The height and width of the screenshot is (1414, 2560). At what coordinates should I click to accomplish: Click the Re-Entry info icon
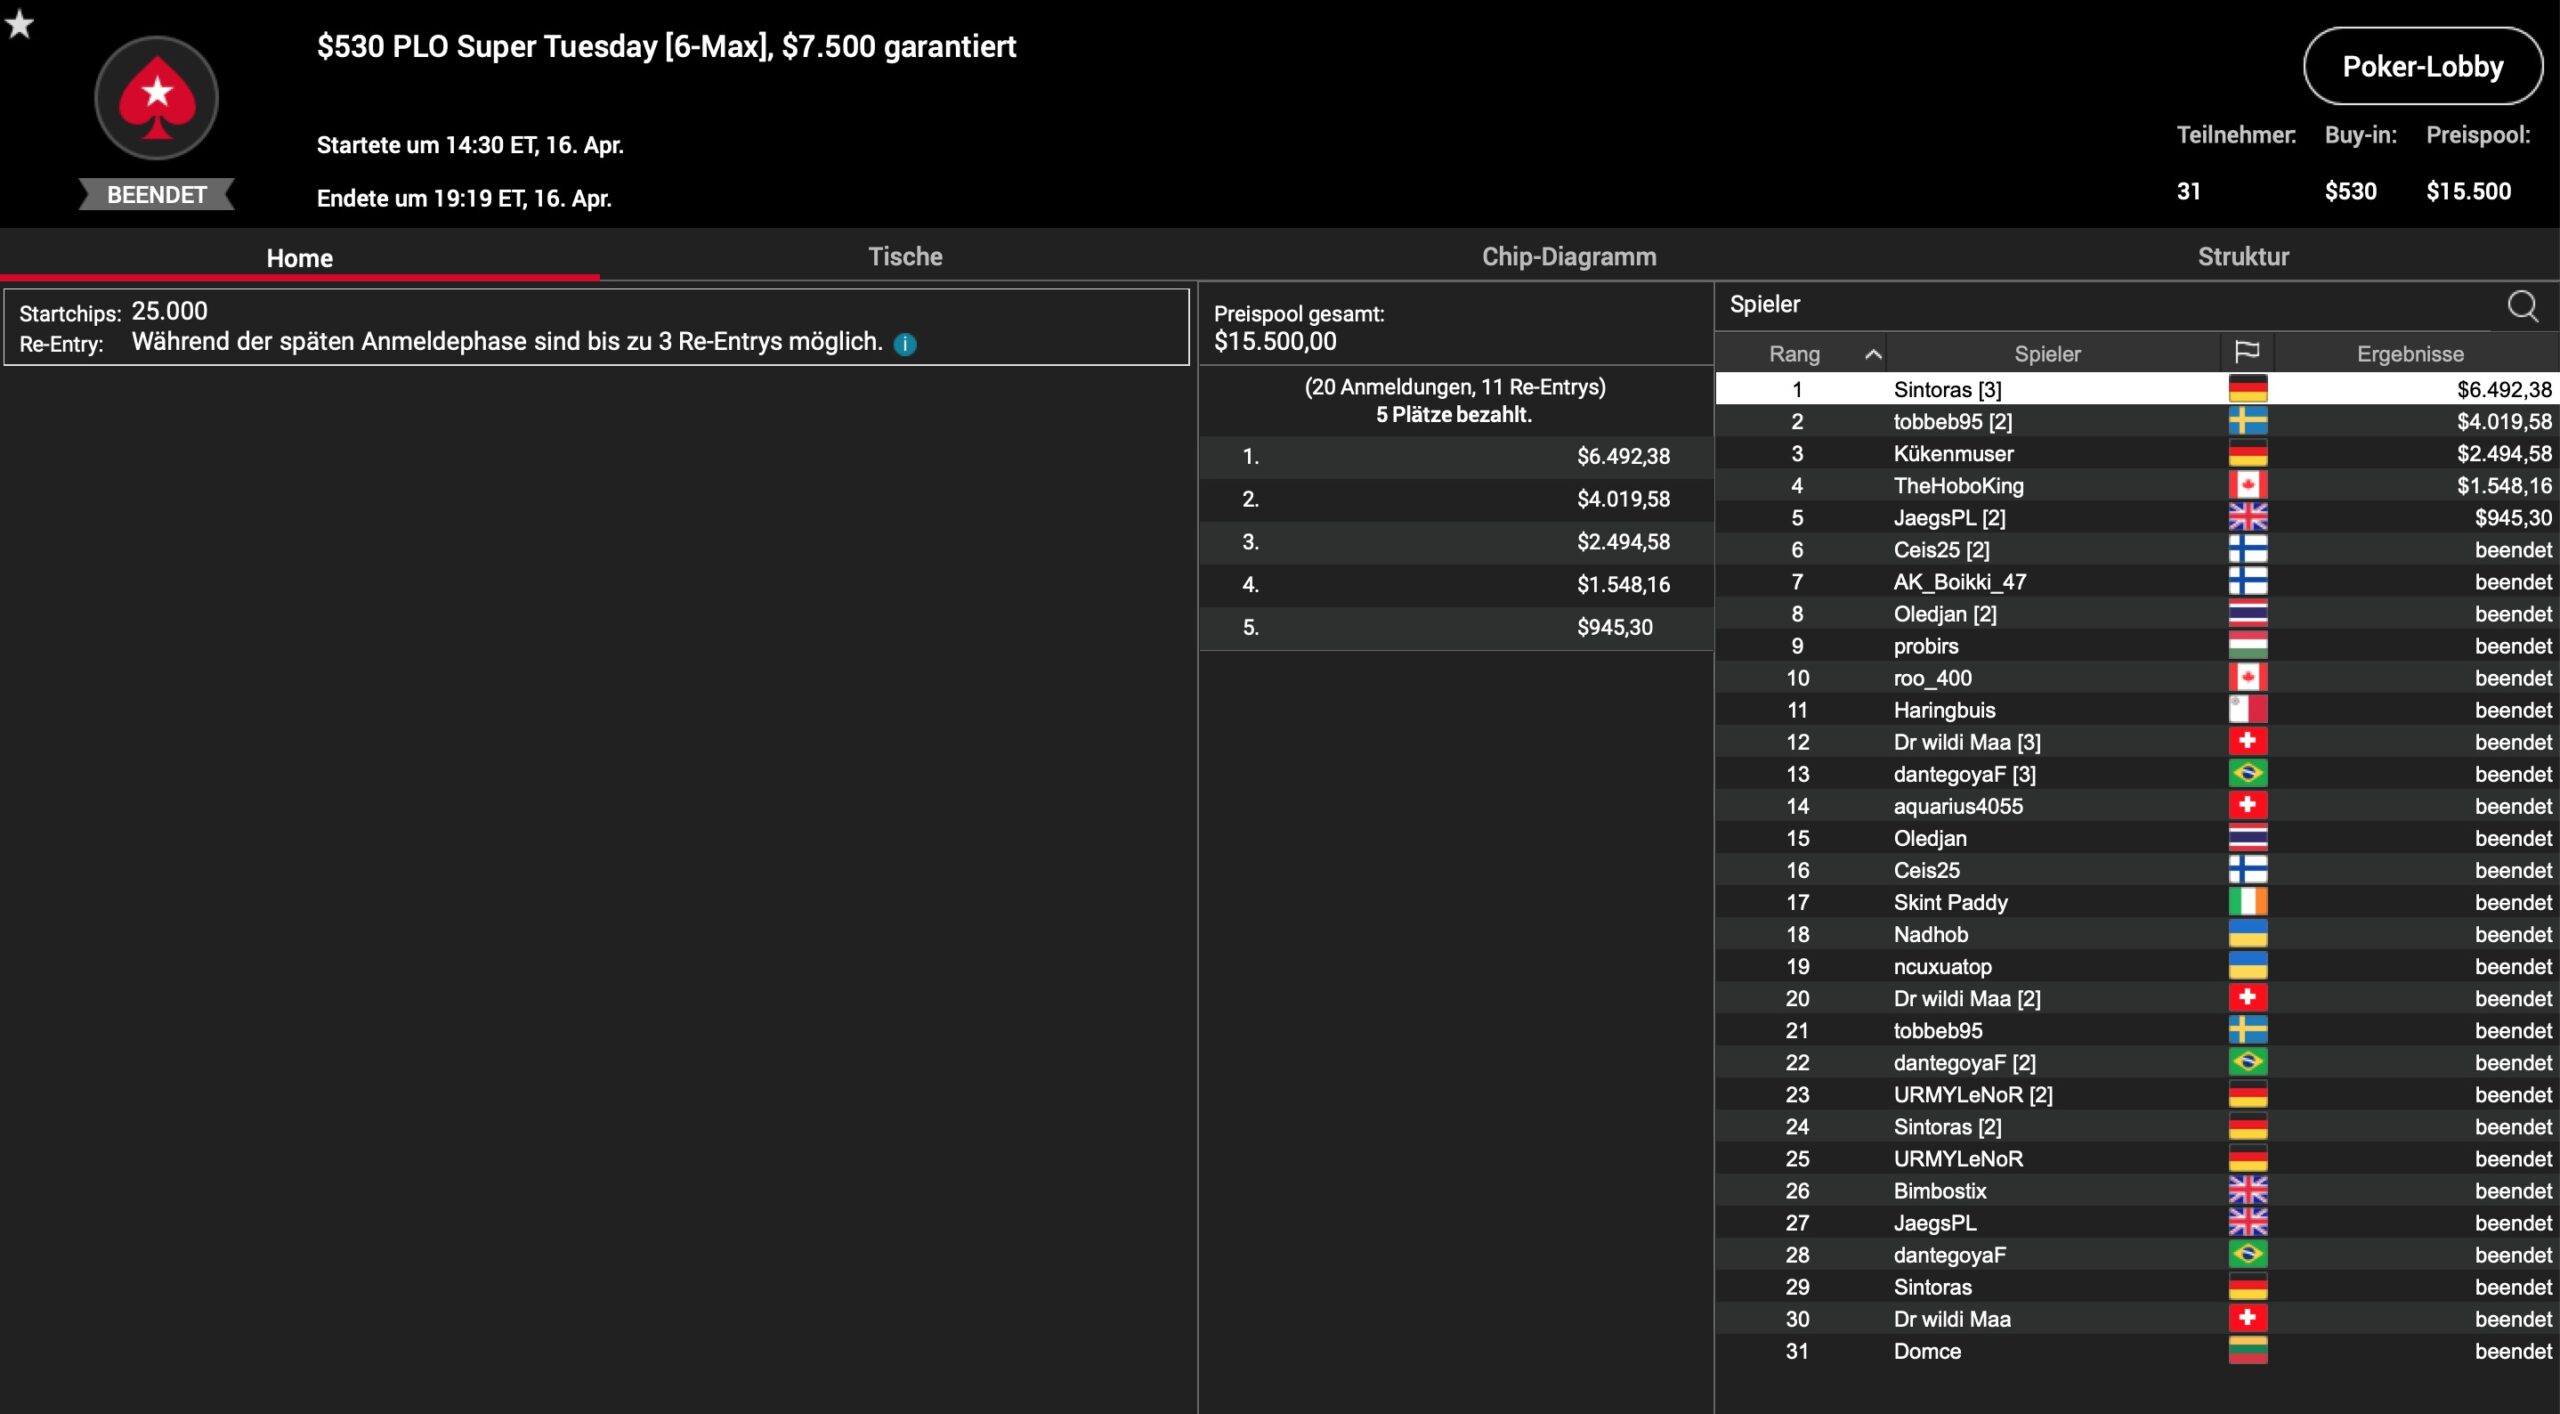[905, 344]
